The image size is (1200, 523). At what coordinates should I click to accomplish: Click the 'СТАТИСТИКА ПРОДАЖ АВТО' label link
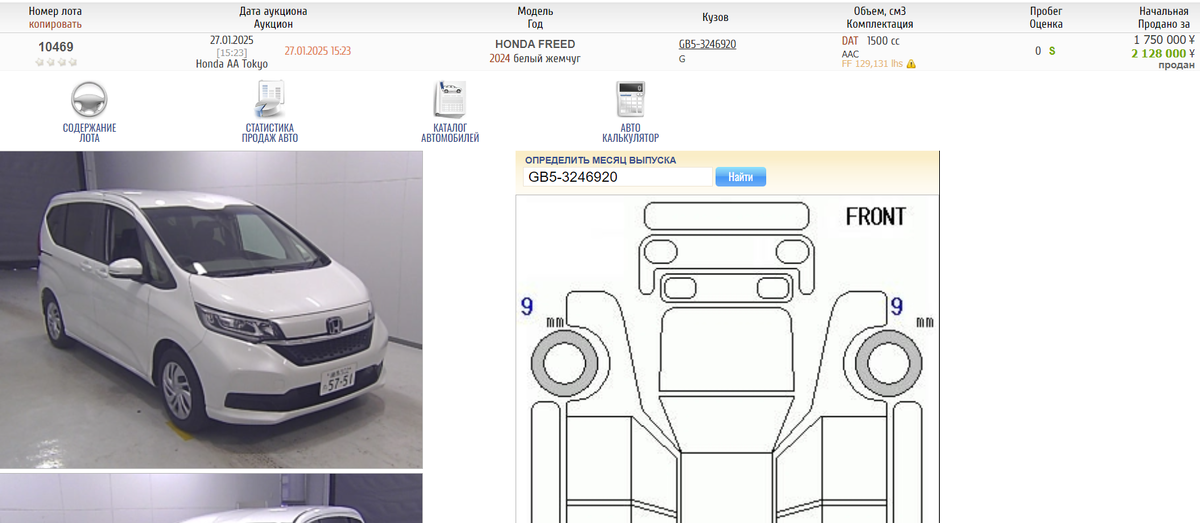(270, 133)
